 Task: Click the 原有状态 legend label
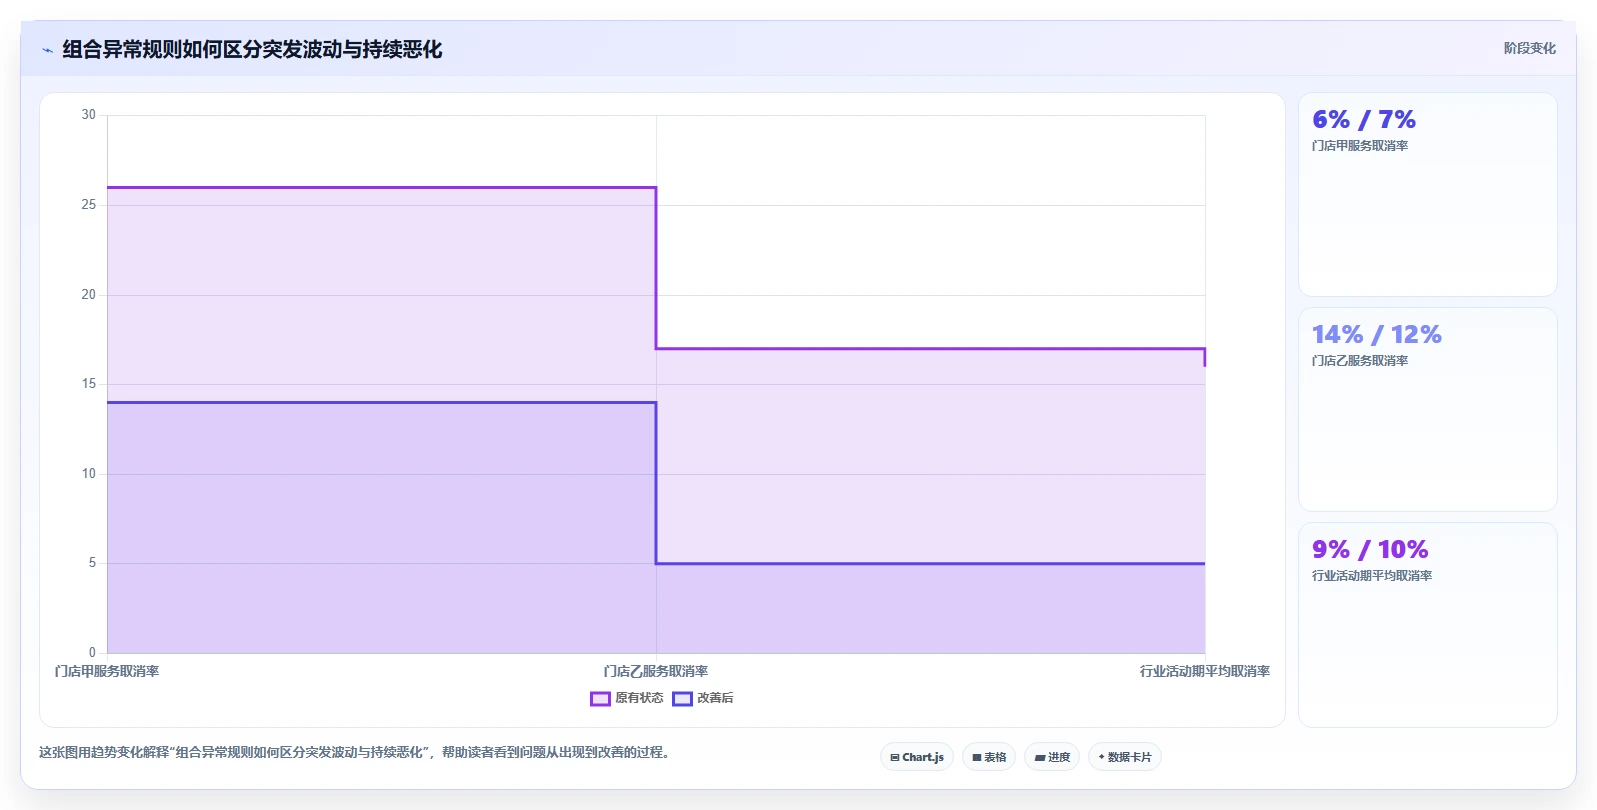pos(639,698)
